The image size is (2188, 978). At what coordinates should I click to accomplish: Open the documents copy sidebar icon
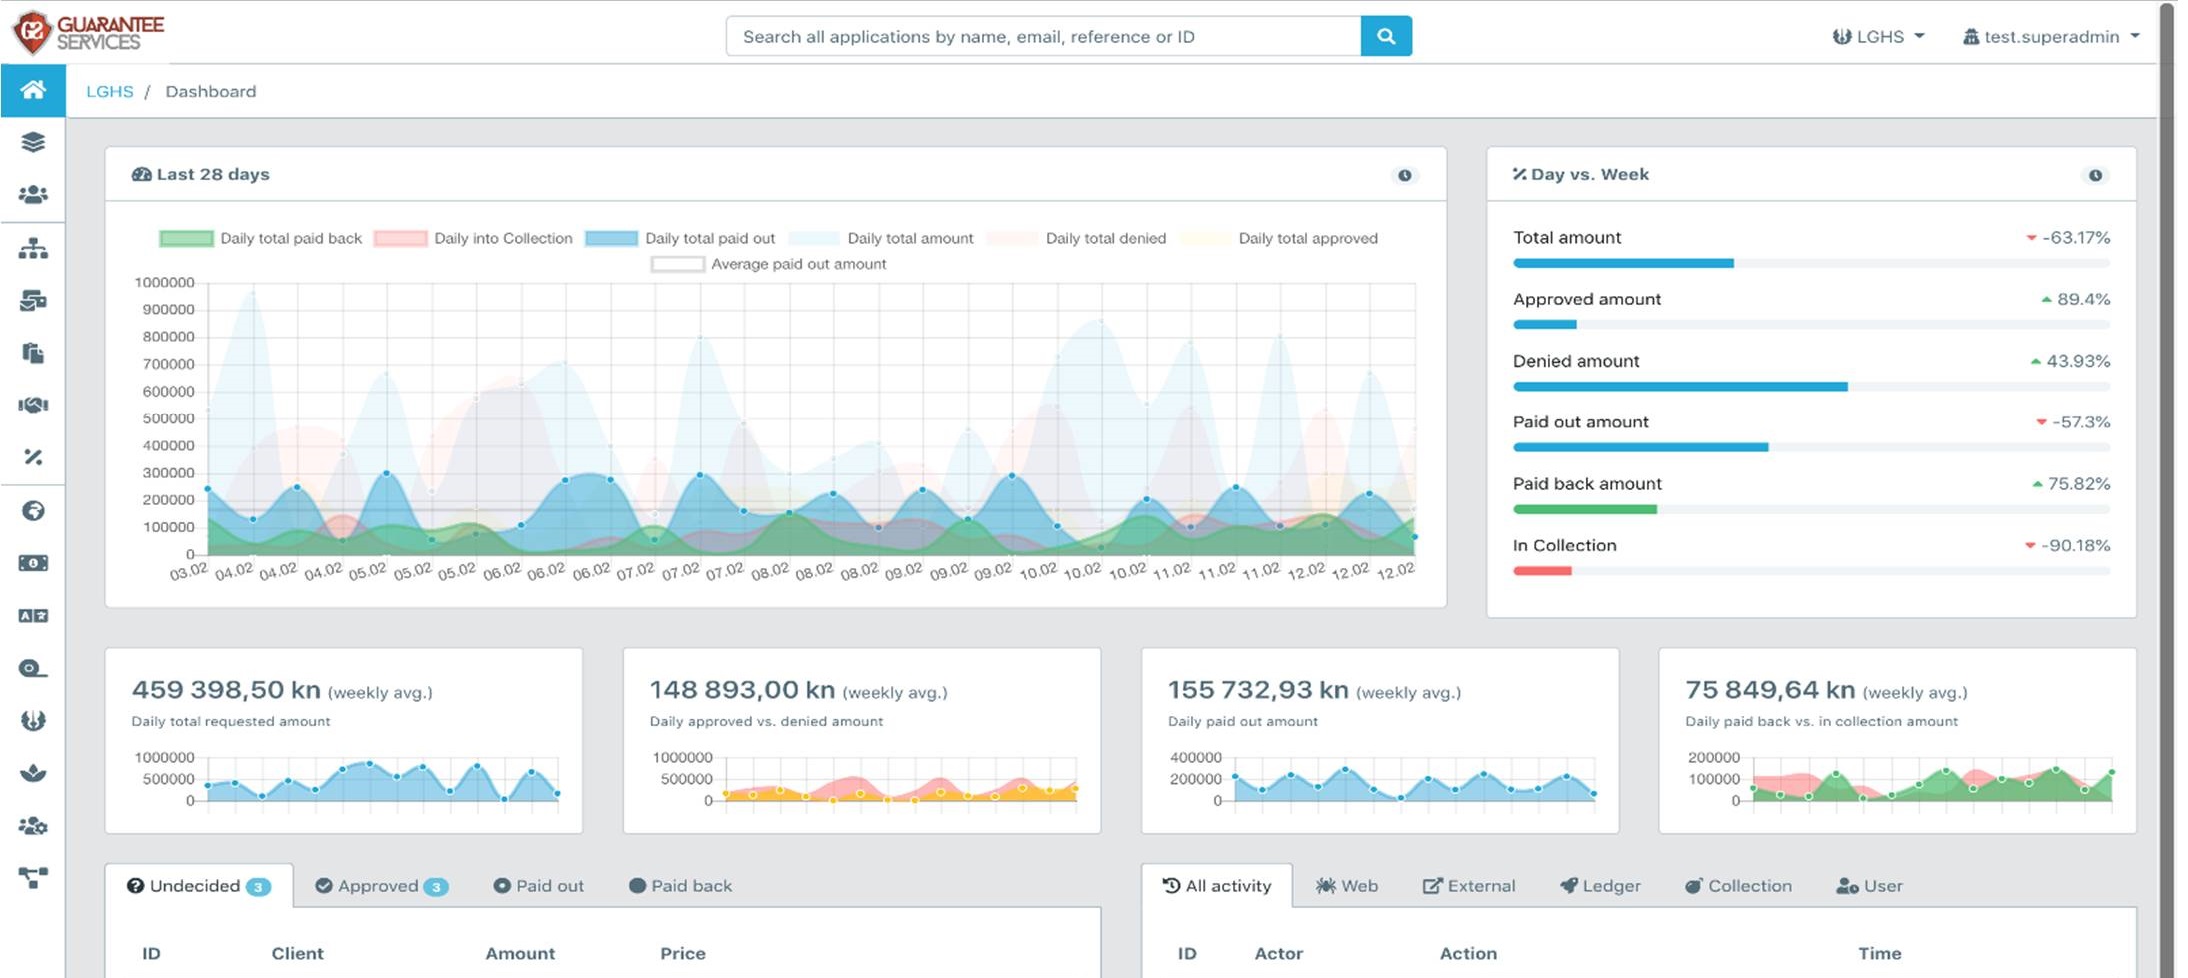coord(33,353)
